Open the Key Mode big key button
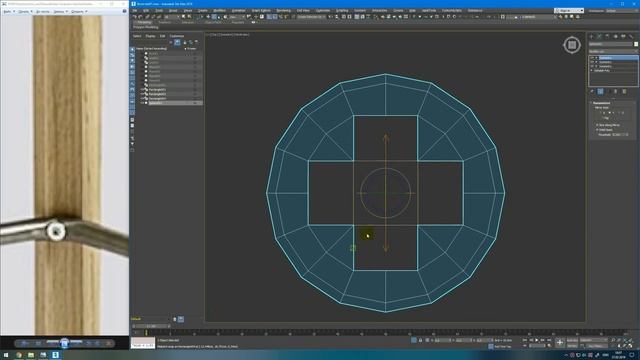The image size is (640, 360). pyautogui.click(x=560, y=342)
